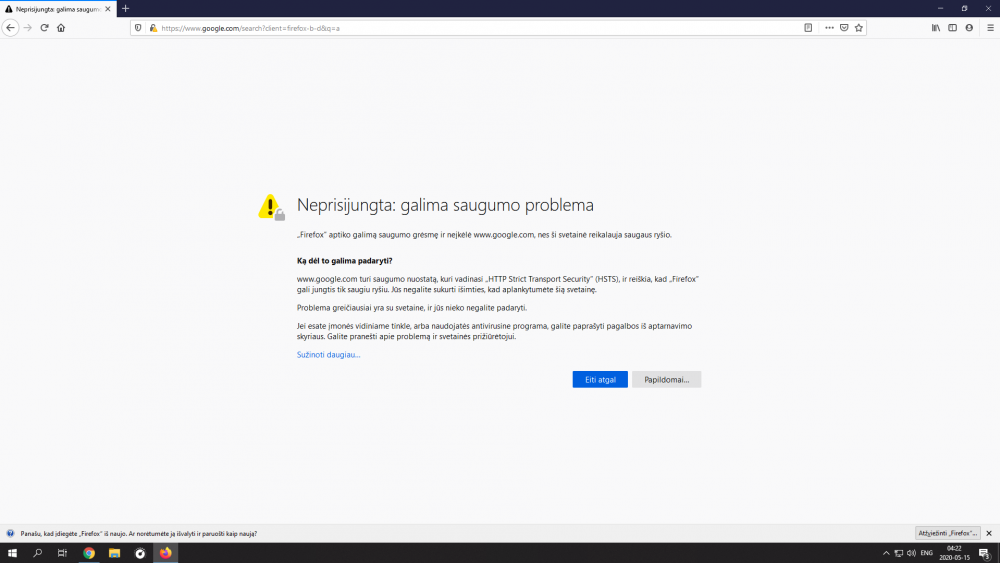1000x563 pixels.
Task: Show the sidebars icon
Action: click(952, 28)
